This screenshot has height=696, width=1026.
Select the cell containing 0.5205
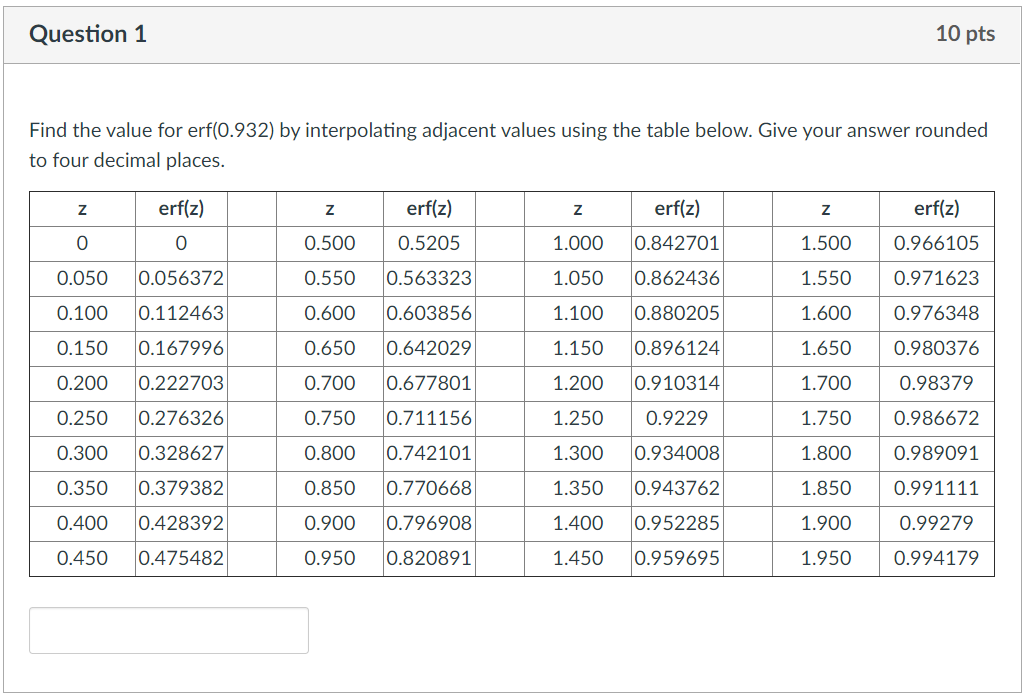pos(429,243)
